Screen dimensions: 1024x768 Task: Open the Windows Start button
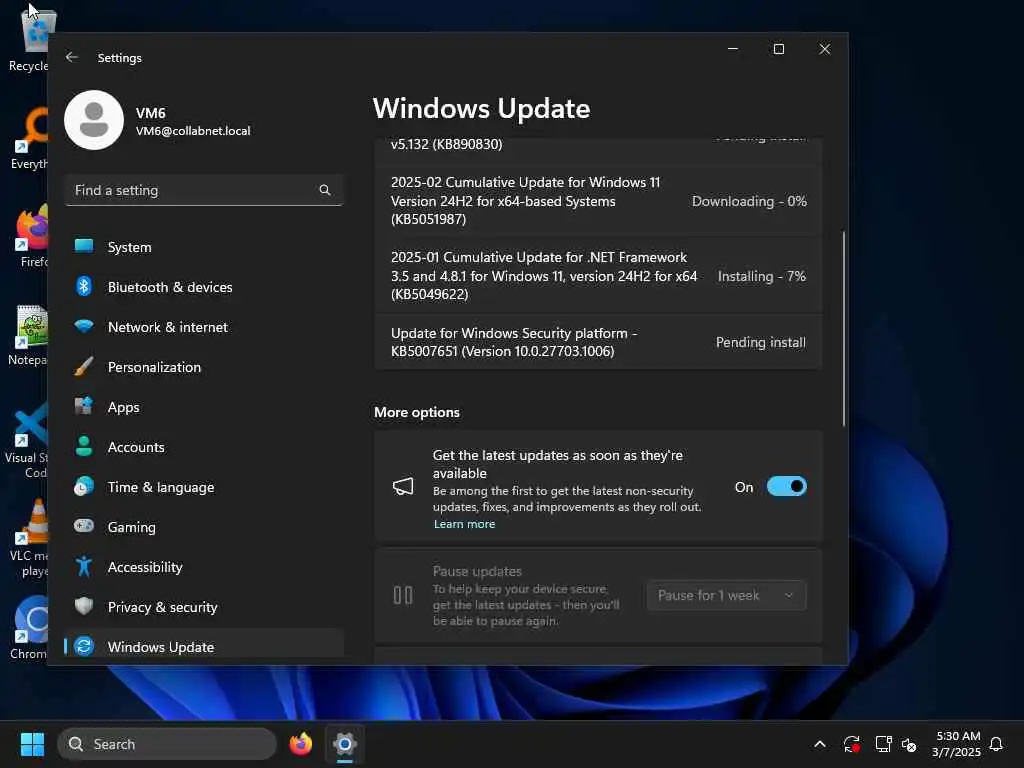tap(32, 744)
